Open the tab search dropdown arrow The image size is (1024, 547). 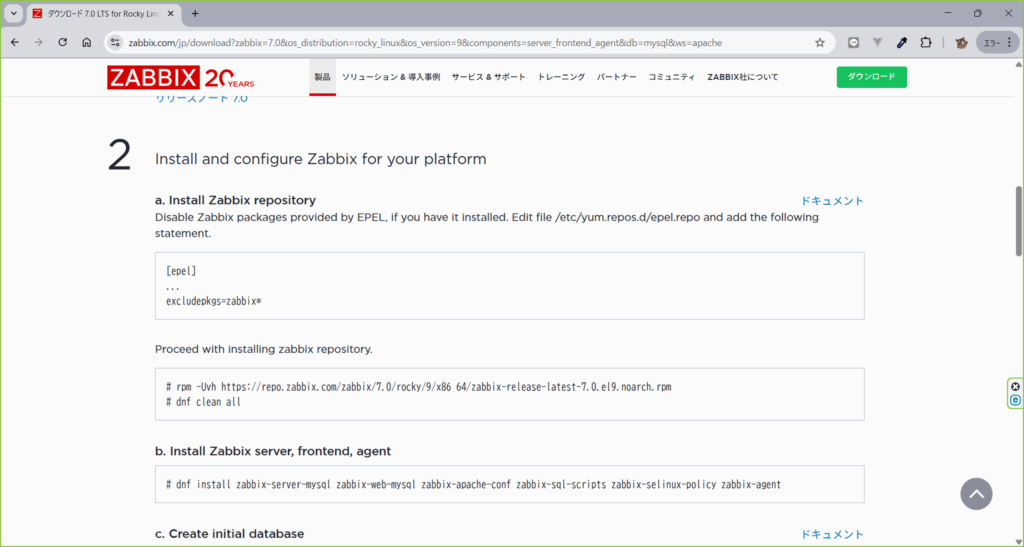pyautogui.click(x=13, y=13)
